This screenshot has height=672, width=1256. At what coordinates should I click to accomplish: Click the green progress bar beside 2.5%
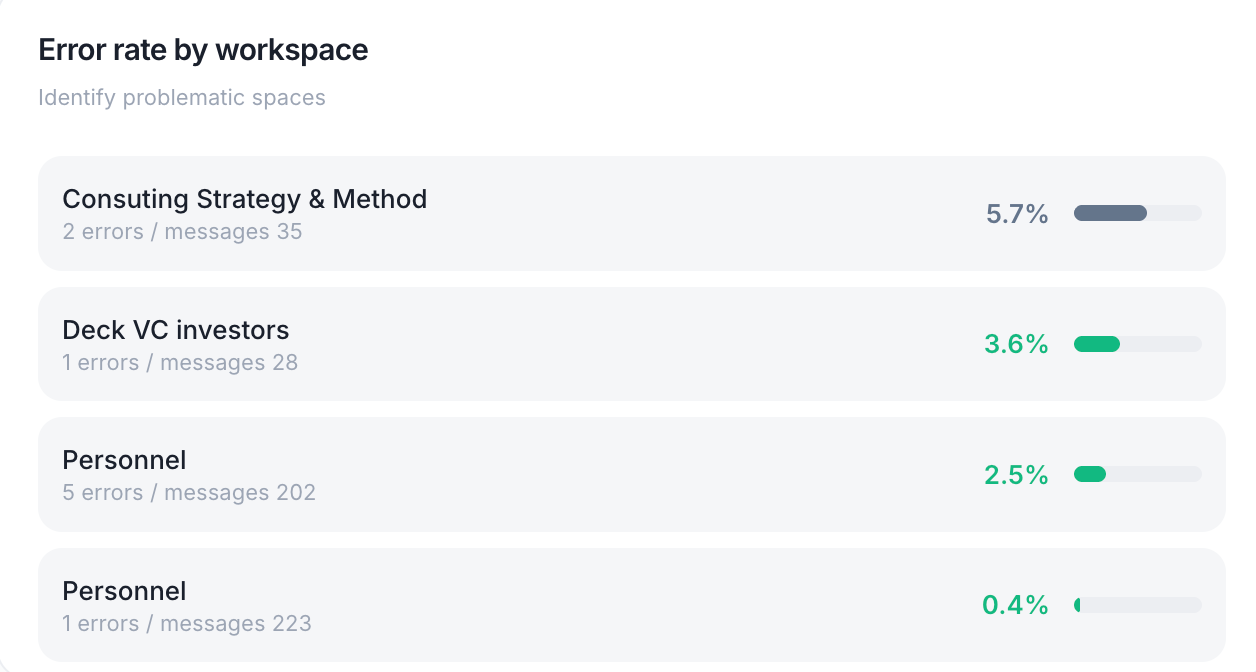point(1137,474)
